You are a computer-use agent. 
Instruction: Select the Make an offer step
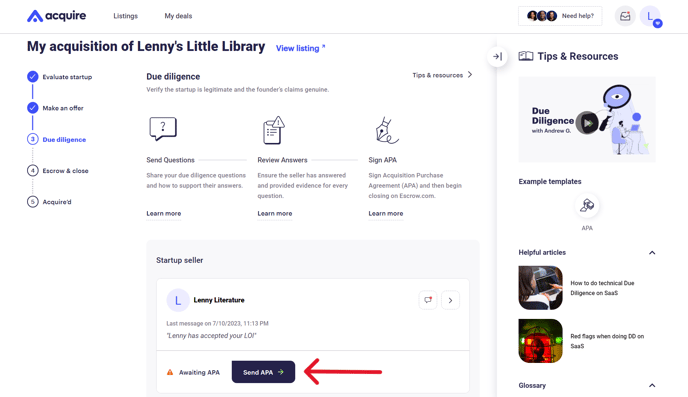click(55, 108)
